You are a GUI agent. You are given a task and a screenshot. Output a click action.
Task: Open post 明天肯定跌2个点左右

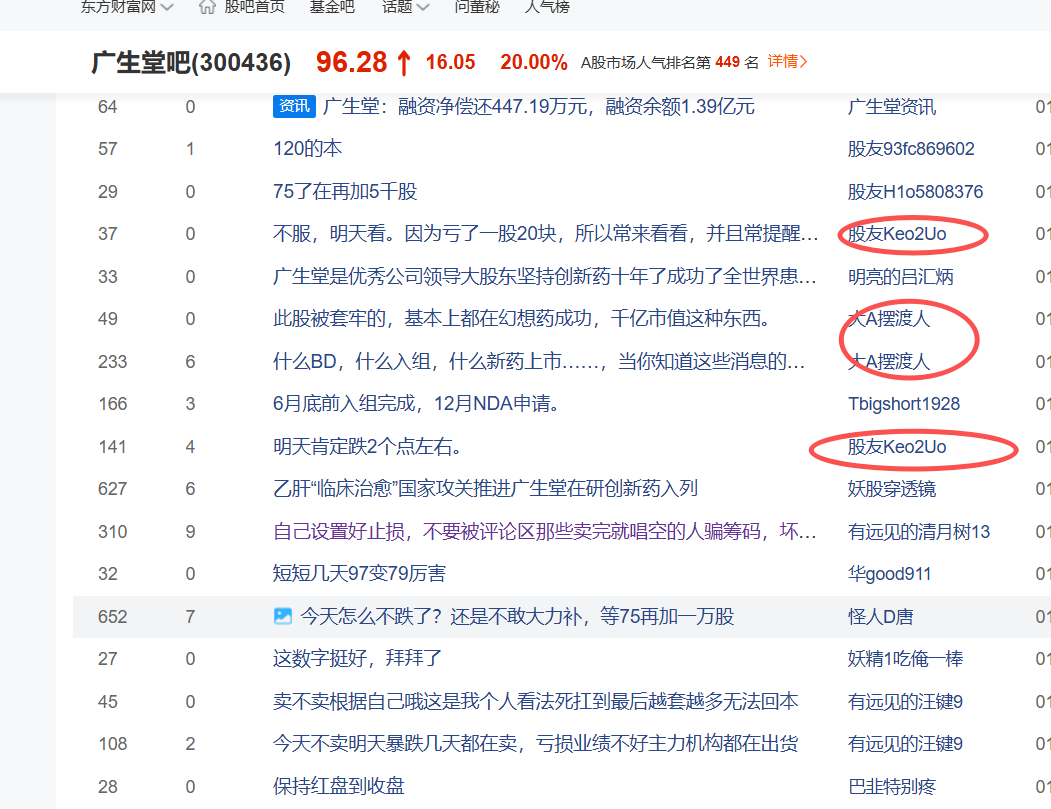(x=367, y=446)
